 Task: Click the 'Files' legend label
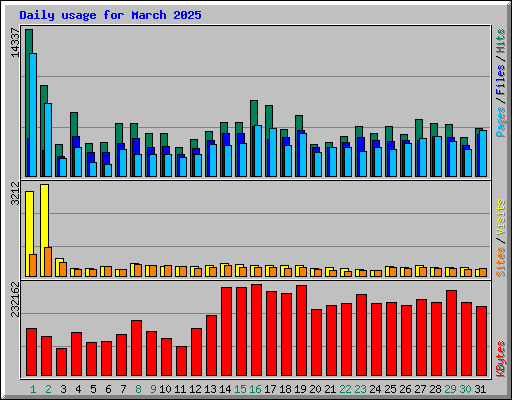pos(500,79)
